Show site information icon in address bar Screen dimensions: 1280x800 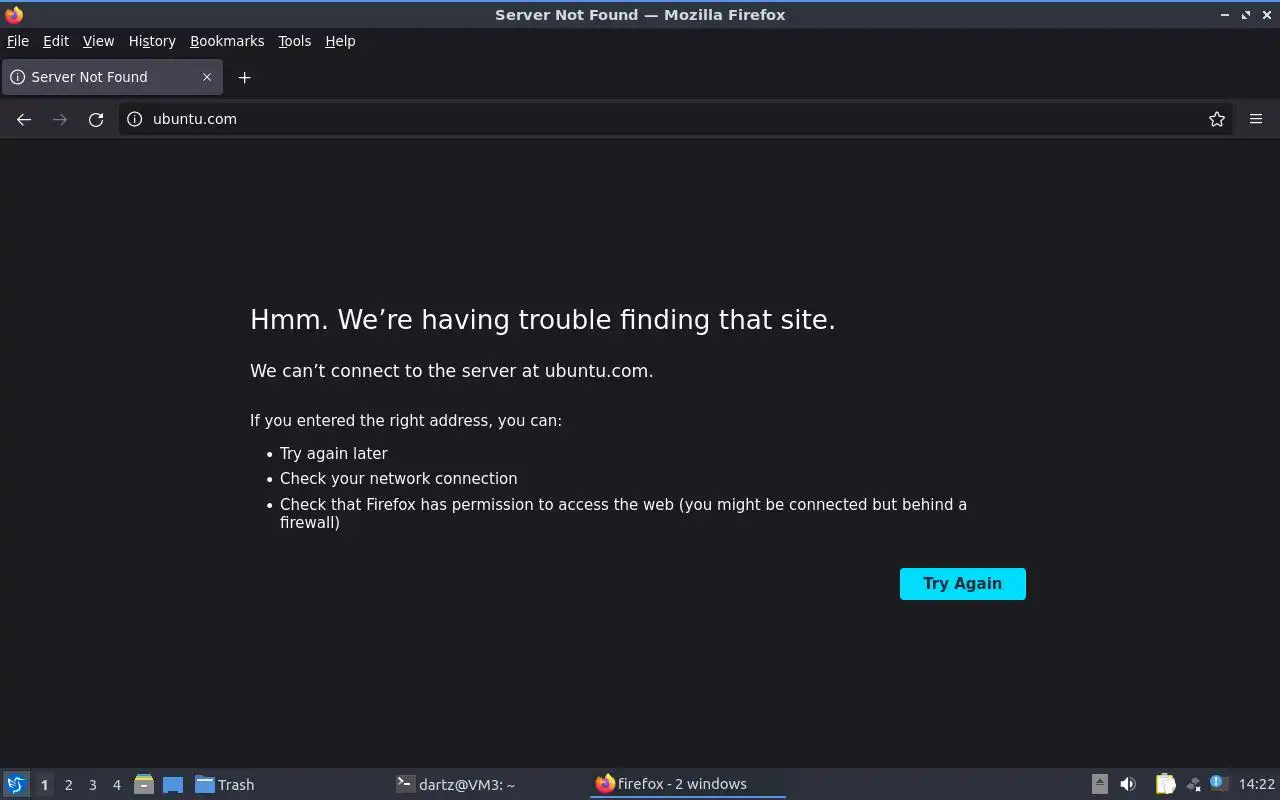click(x=135, y=119)
